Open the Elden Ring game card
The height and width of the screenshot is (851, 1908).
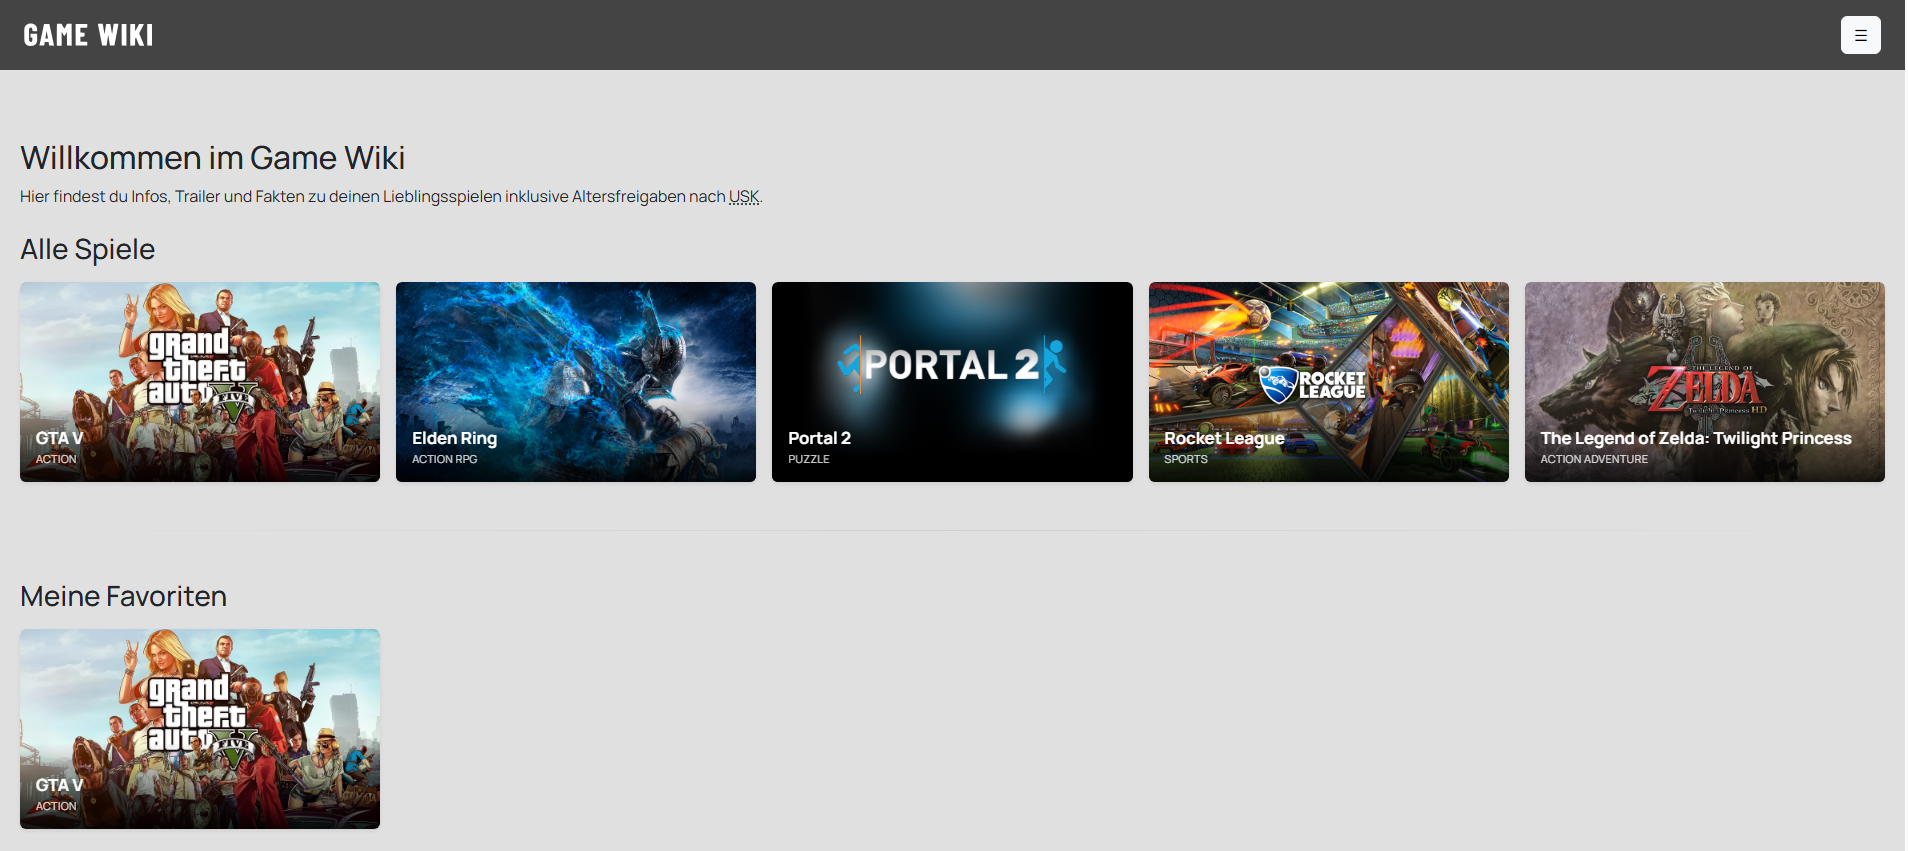click(x=576, y=382)
